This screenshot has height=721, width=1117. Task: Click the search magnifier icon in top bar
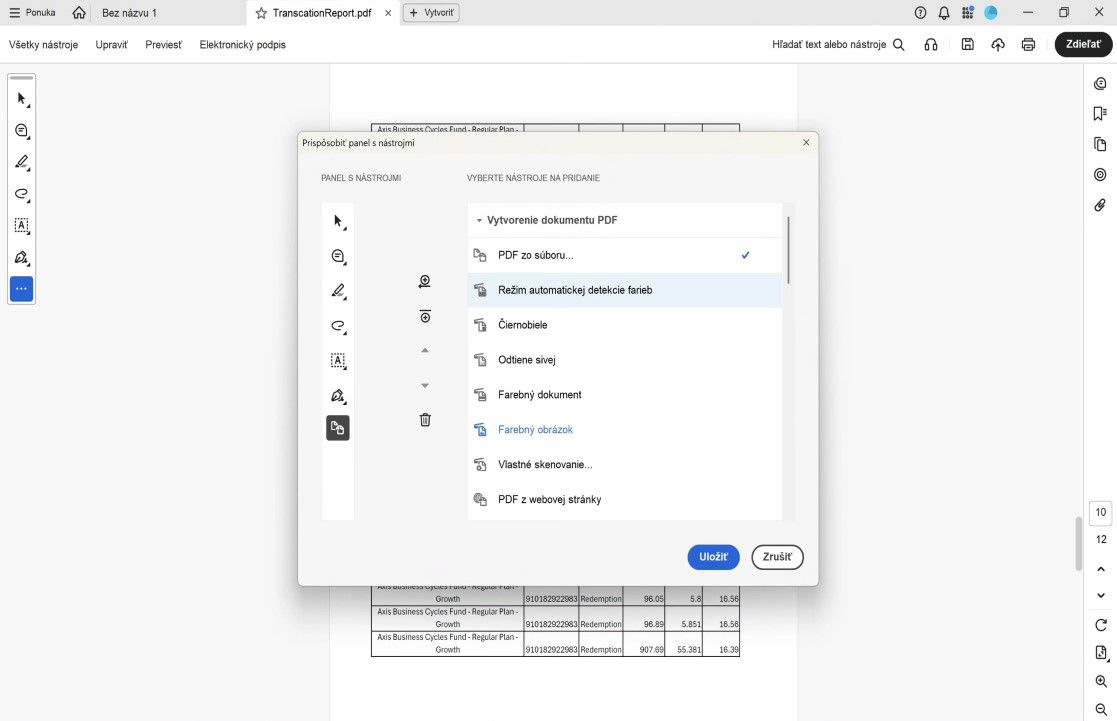[899, 45]
